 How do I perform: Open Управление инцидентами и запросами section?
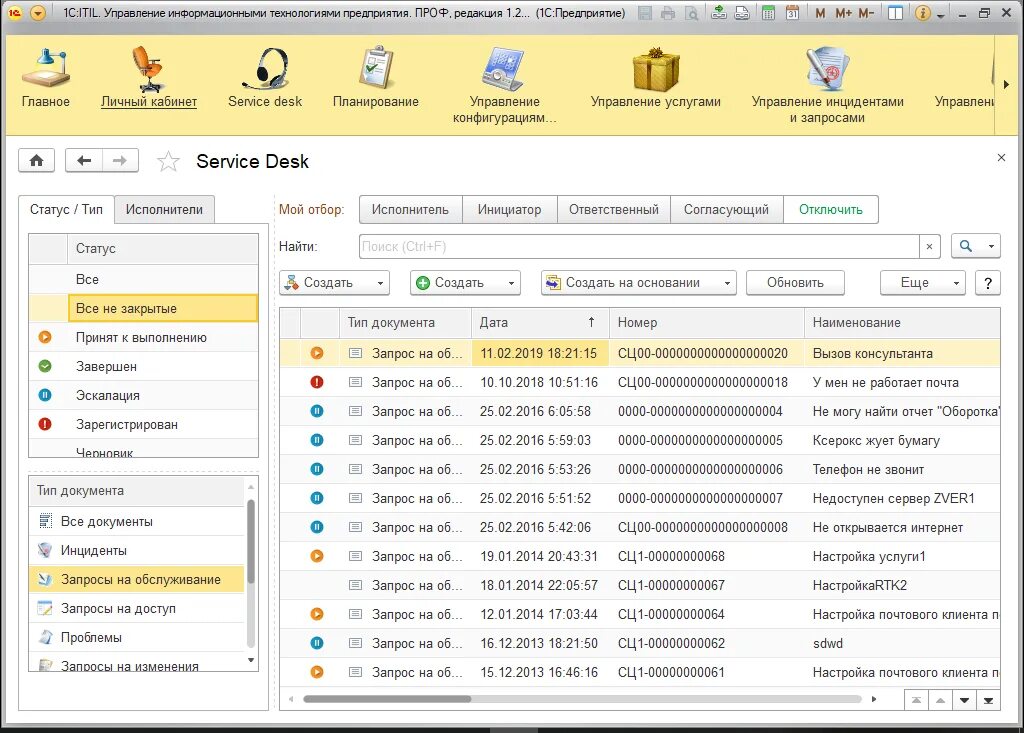pyautogui.click(x=827, y=85)
